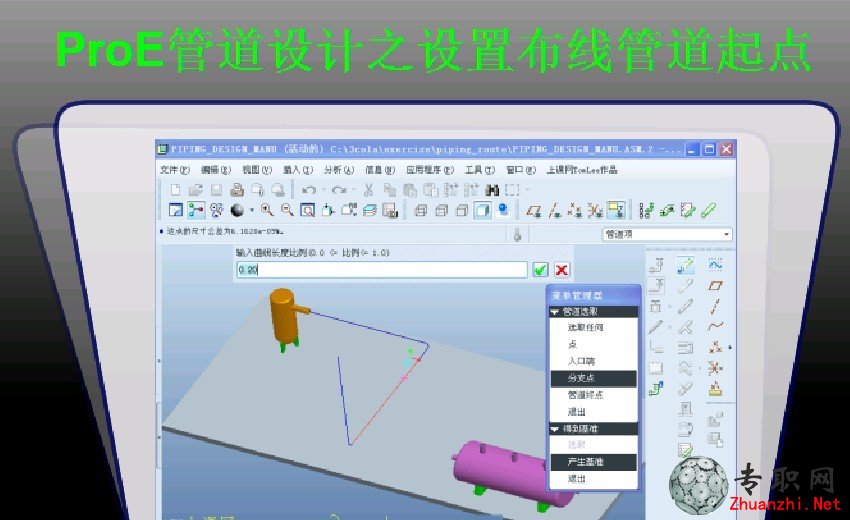Accept the ratio with green checkmark
This screenshot has width=850, height=520.
(x=540, y=269)
